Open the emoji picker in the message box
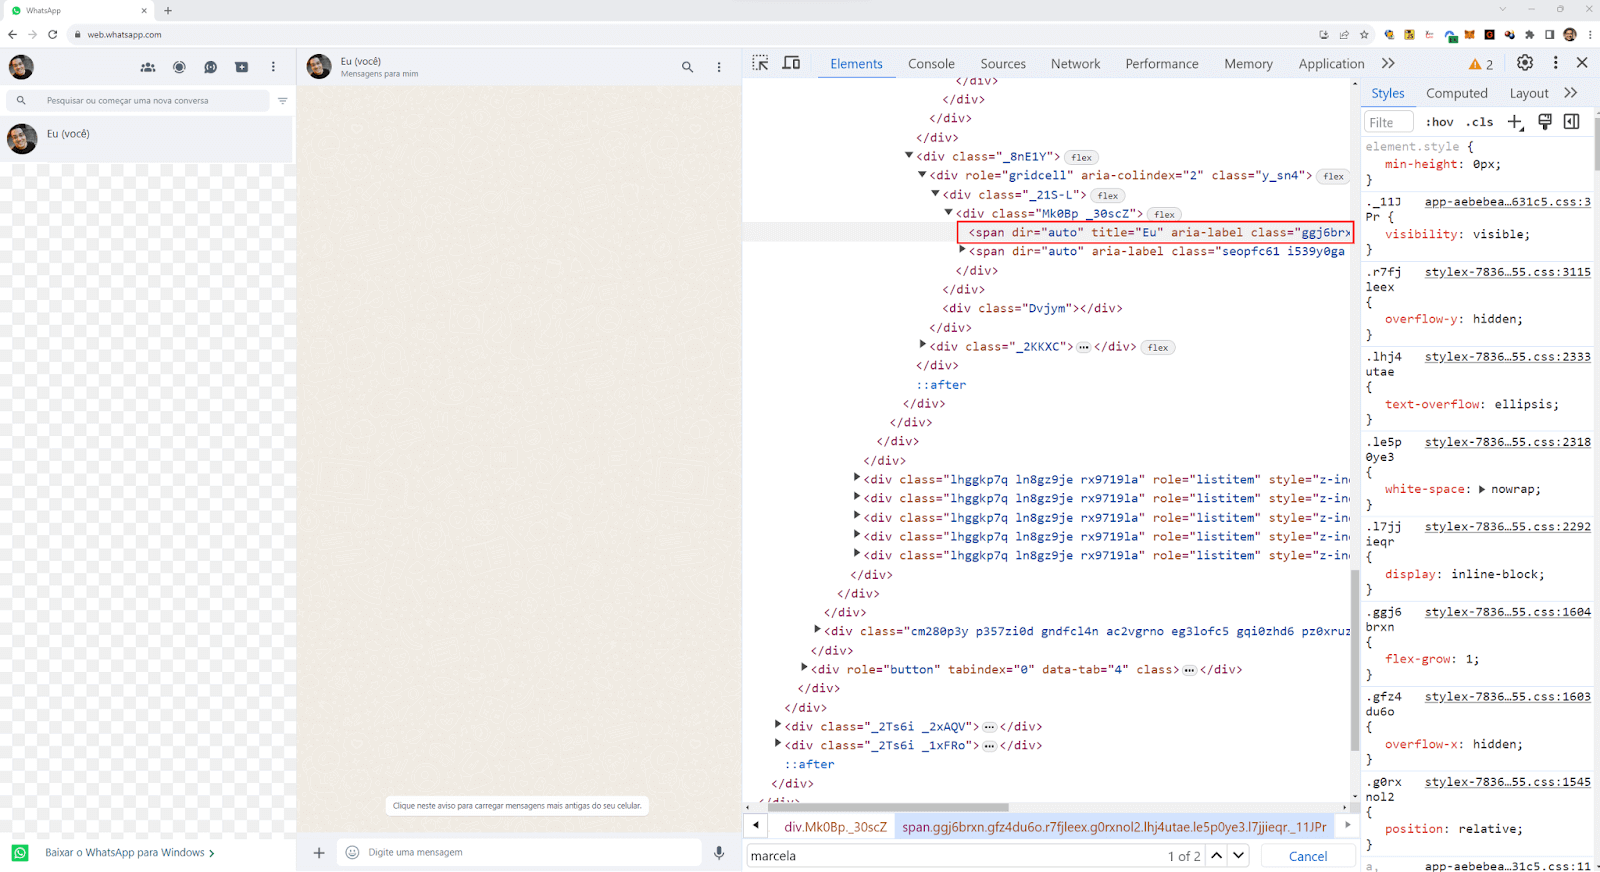The width and height of the screenshot is (1600, 872). point(352,853)
